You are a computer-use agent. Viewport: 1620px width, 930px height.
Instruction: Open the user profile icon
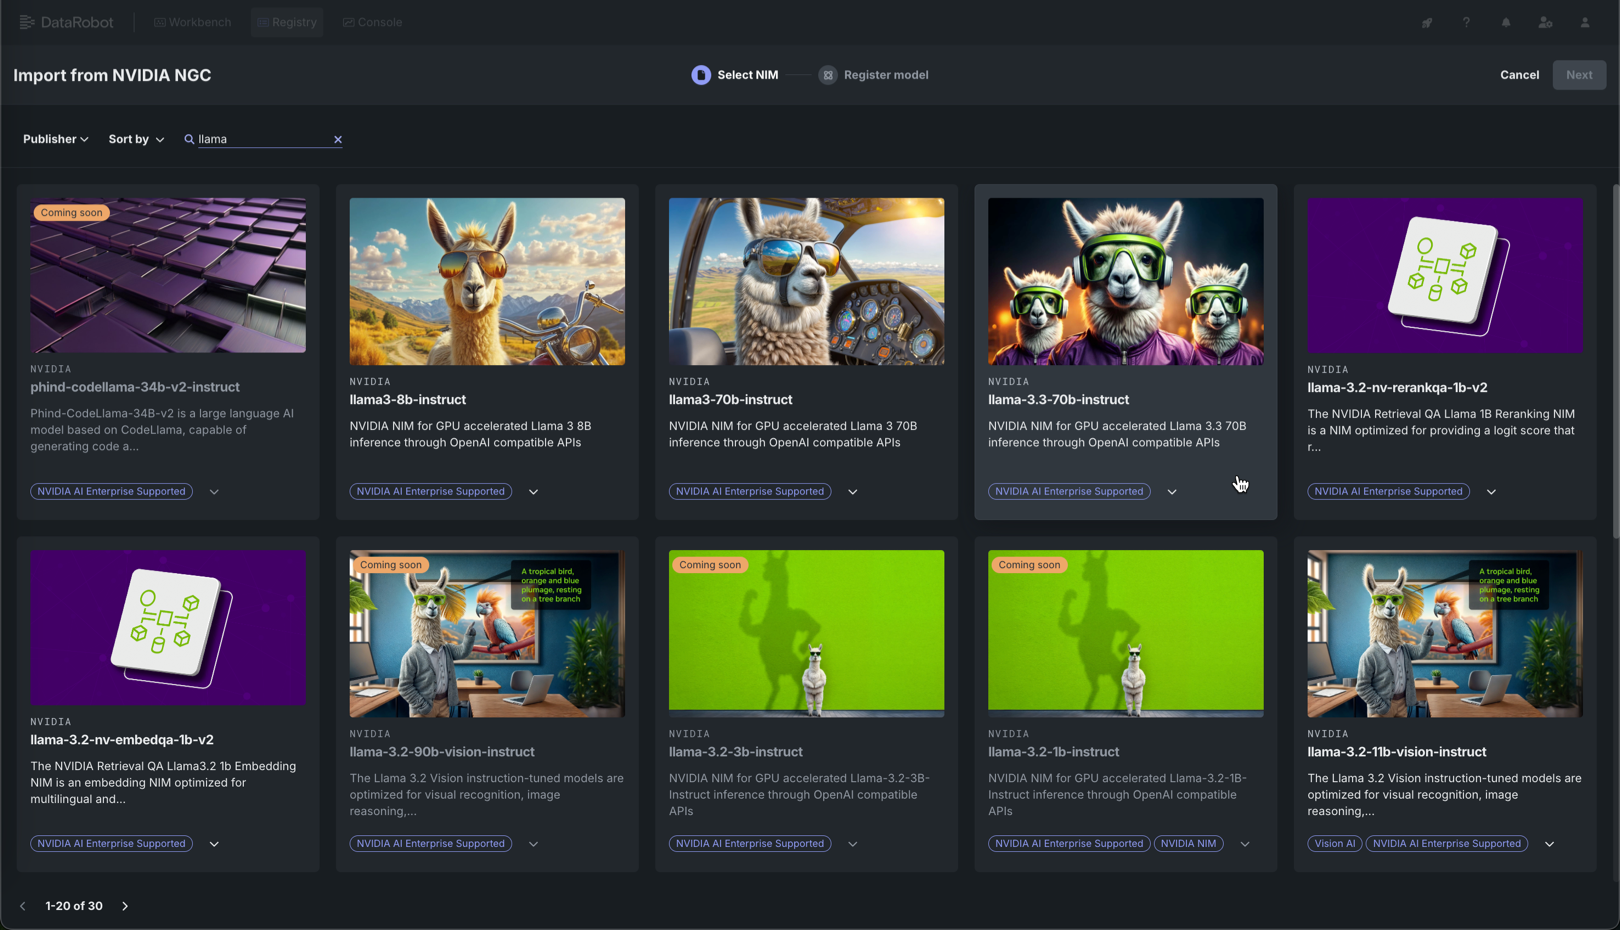click(x=1585, y=22)
